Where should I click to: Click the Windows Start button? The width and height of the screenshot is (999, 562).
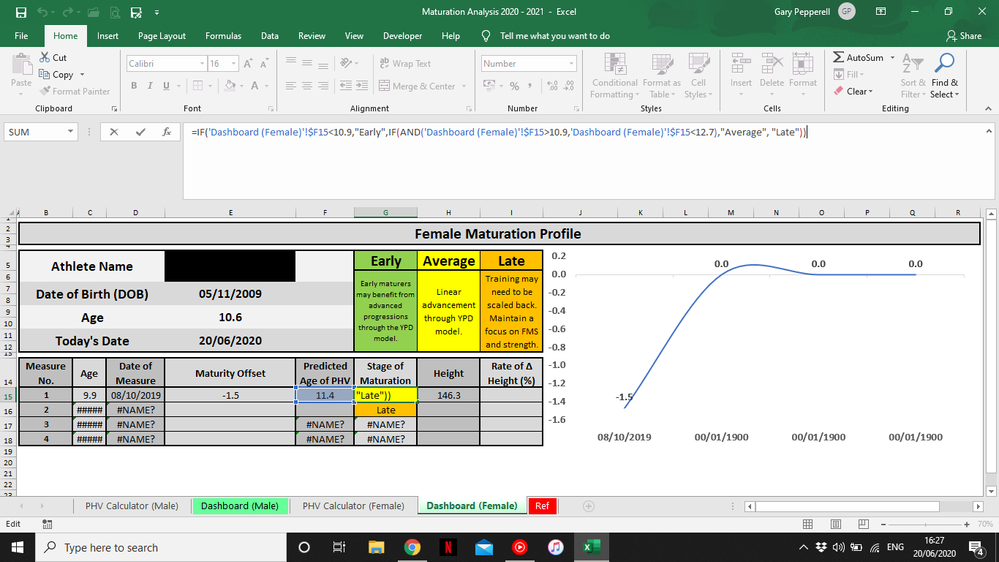click(x=17, y=547)
